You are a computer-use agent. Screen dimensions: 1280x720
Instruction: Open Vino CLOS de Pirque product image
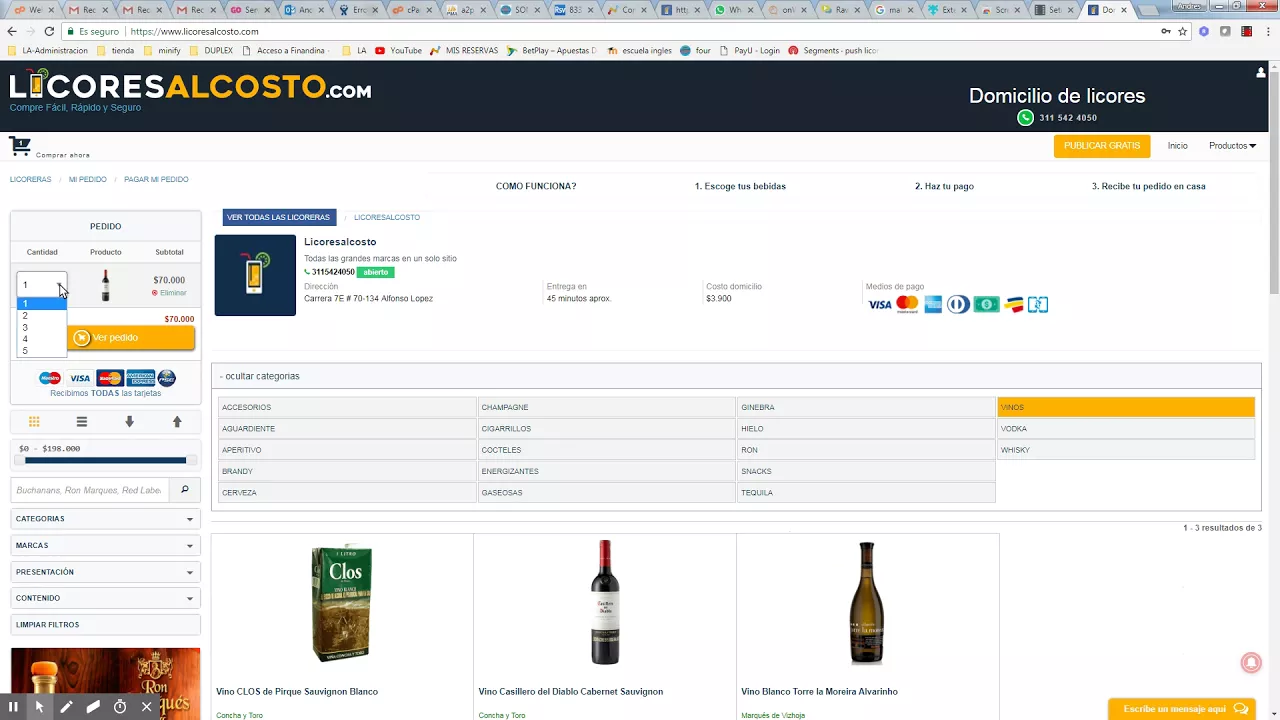pos(341,604)
